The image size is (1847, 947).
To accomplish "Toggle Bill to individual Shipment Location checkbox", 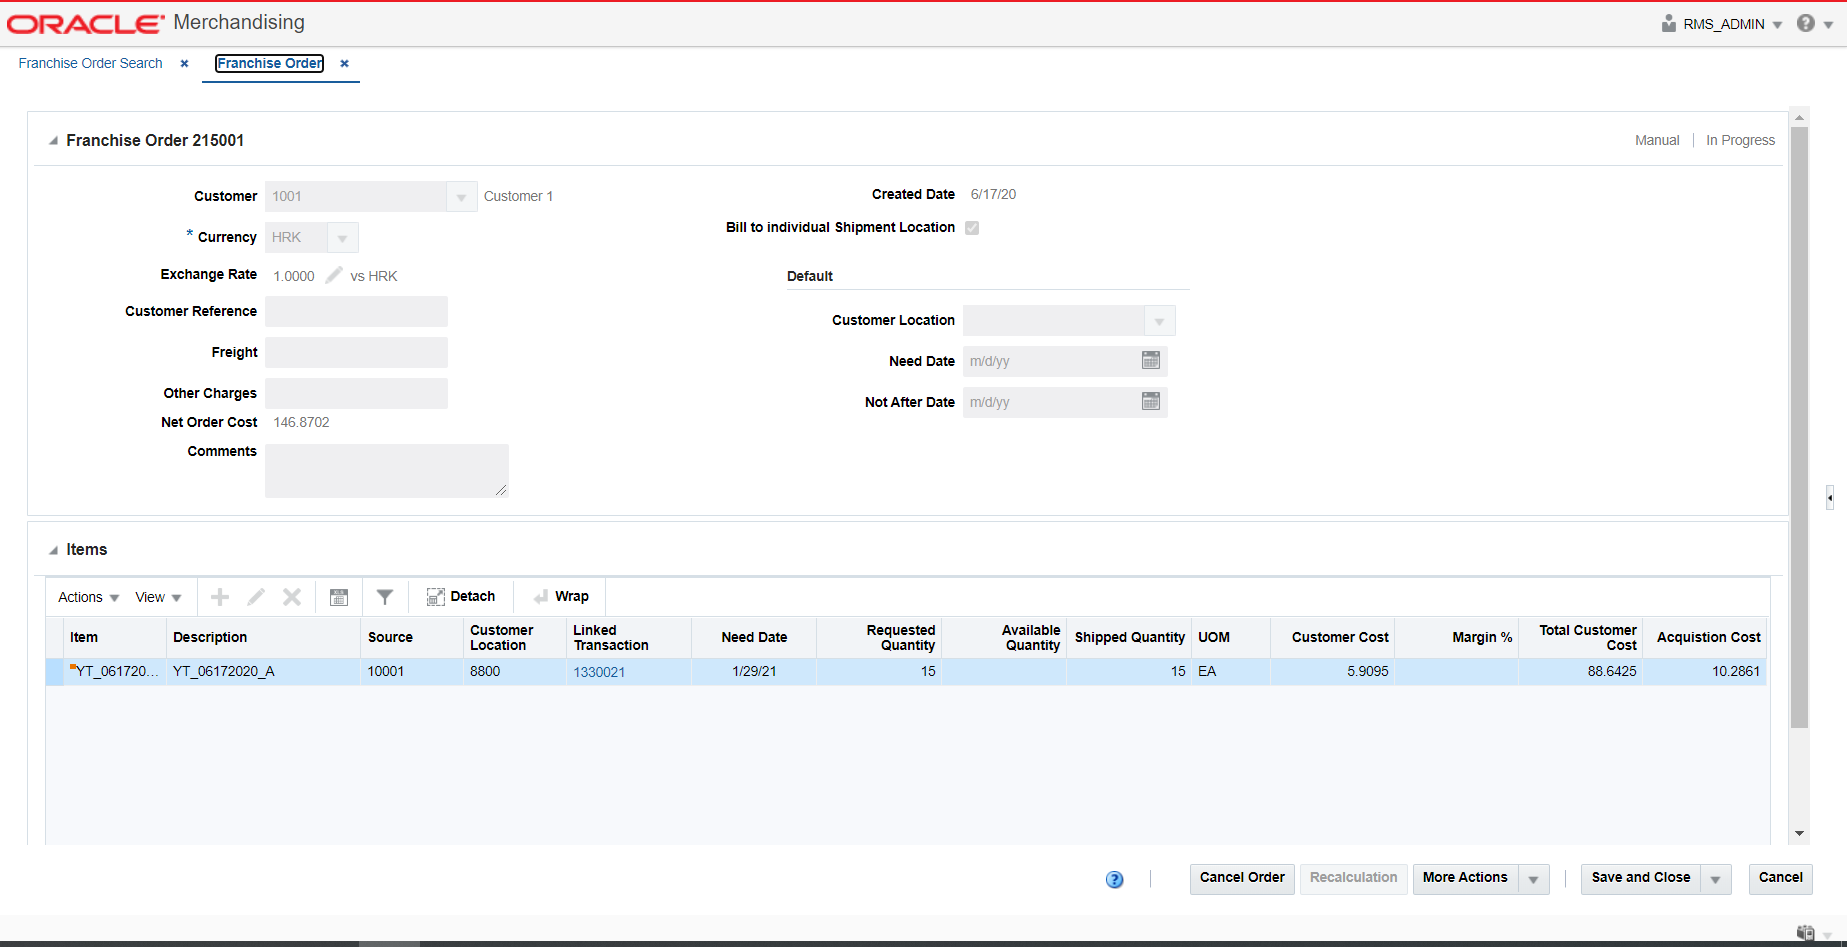I will pyautogui.click(x=972, y=228).
